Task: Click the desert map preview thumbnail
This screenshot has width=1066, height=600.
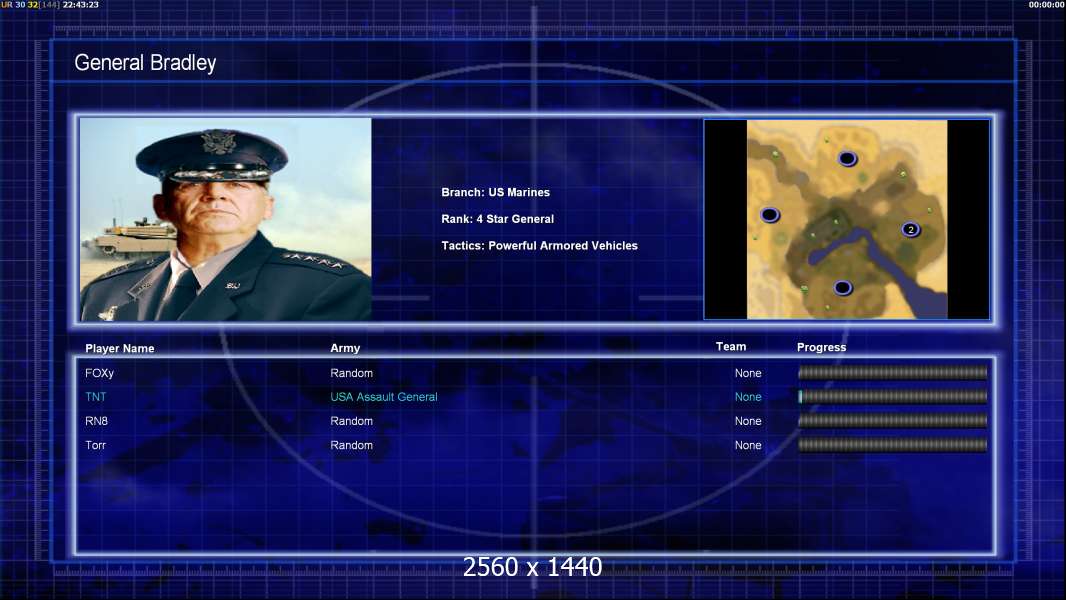Action: 846,219
